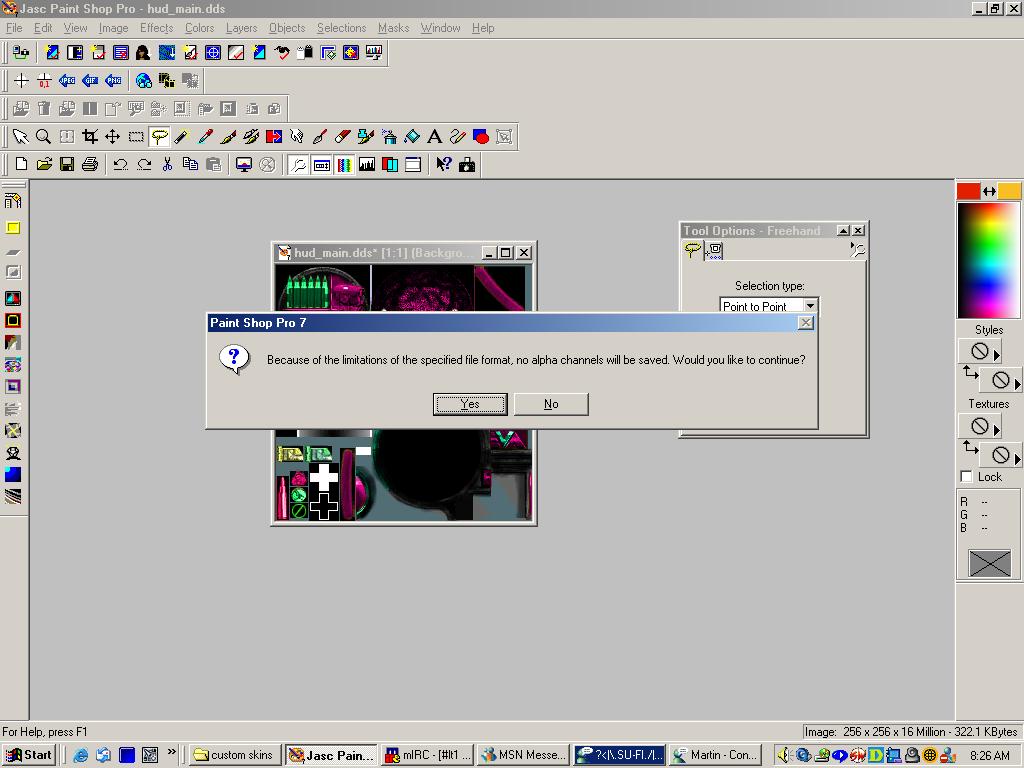
Task: Click the Print icon in toolbar
Action: 90,165
